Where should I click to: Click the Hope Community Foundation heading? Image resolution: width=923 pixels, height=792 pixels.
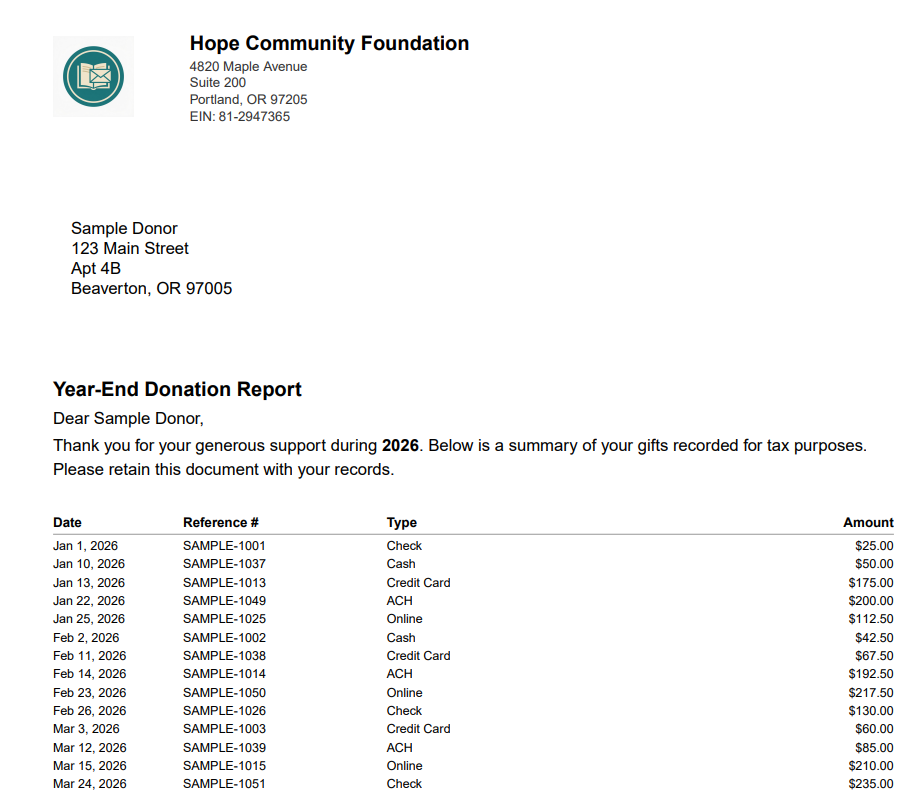click(x=329, y=44)
